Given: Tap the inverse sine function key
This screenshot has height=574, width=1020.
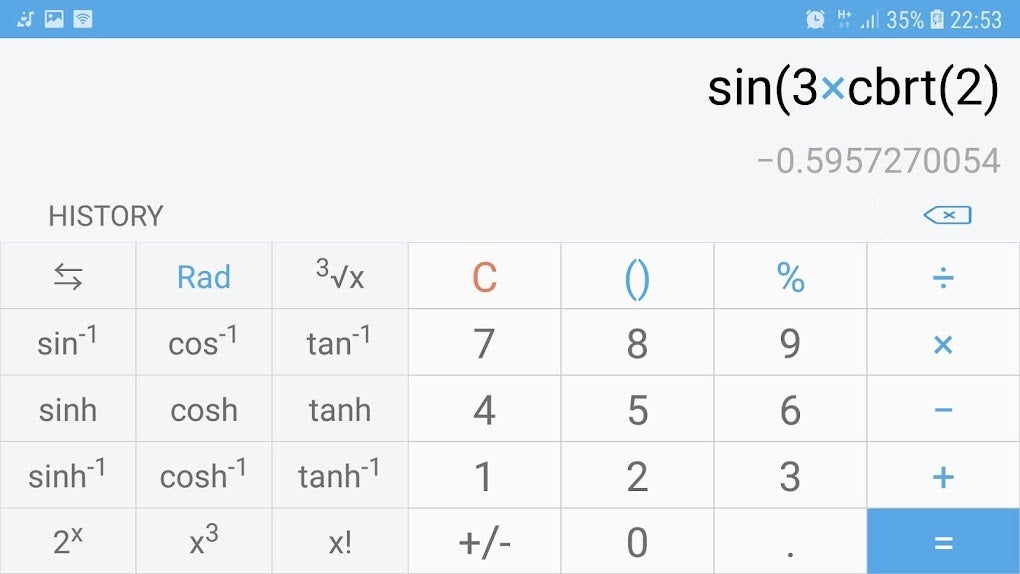Looking at the screenshot, I should coord(67,343).
